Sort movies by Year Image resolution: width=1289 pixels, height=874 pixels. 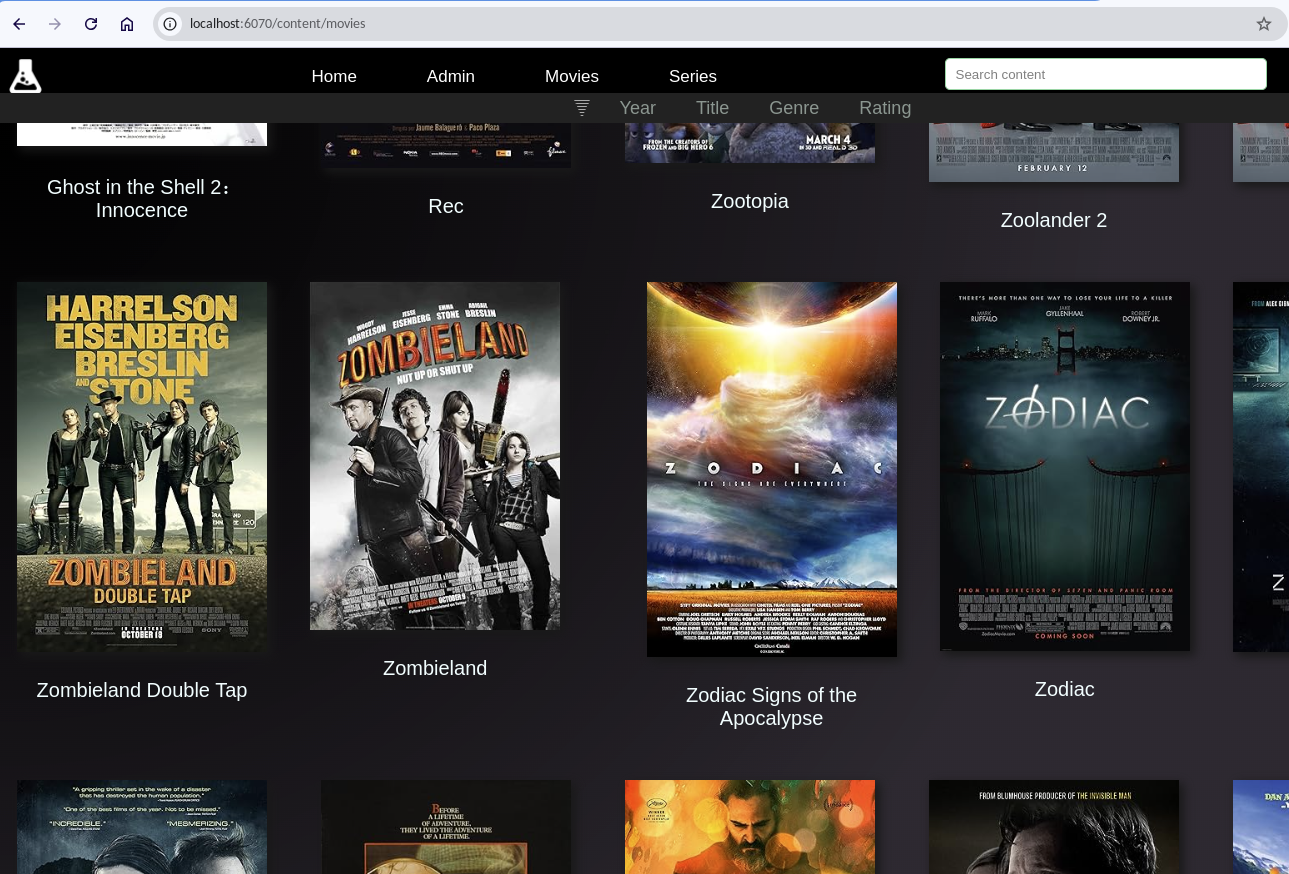(x=637, y=108)
